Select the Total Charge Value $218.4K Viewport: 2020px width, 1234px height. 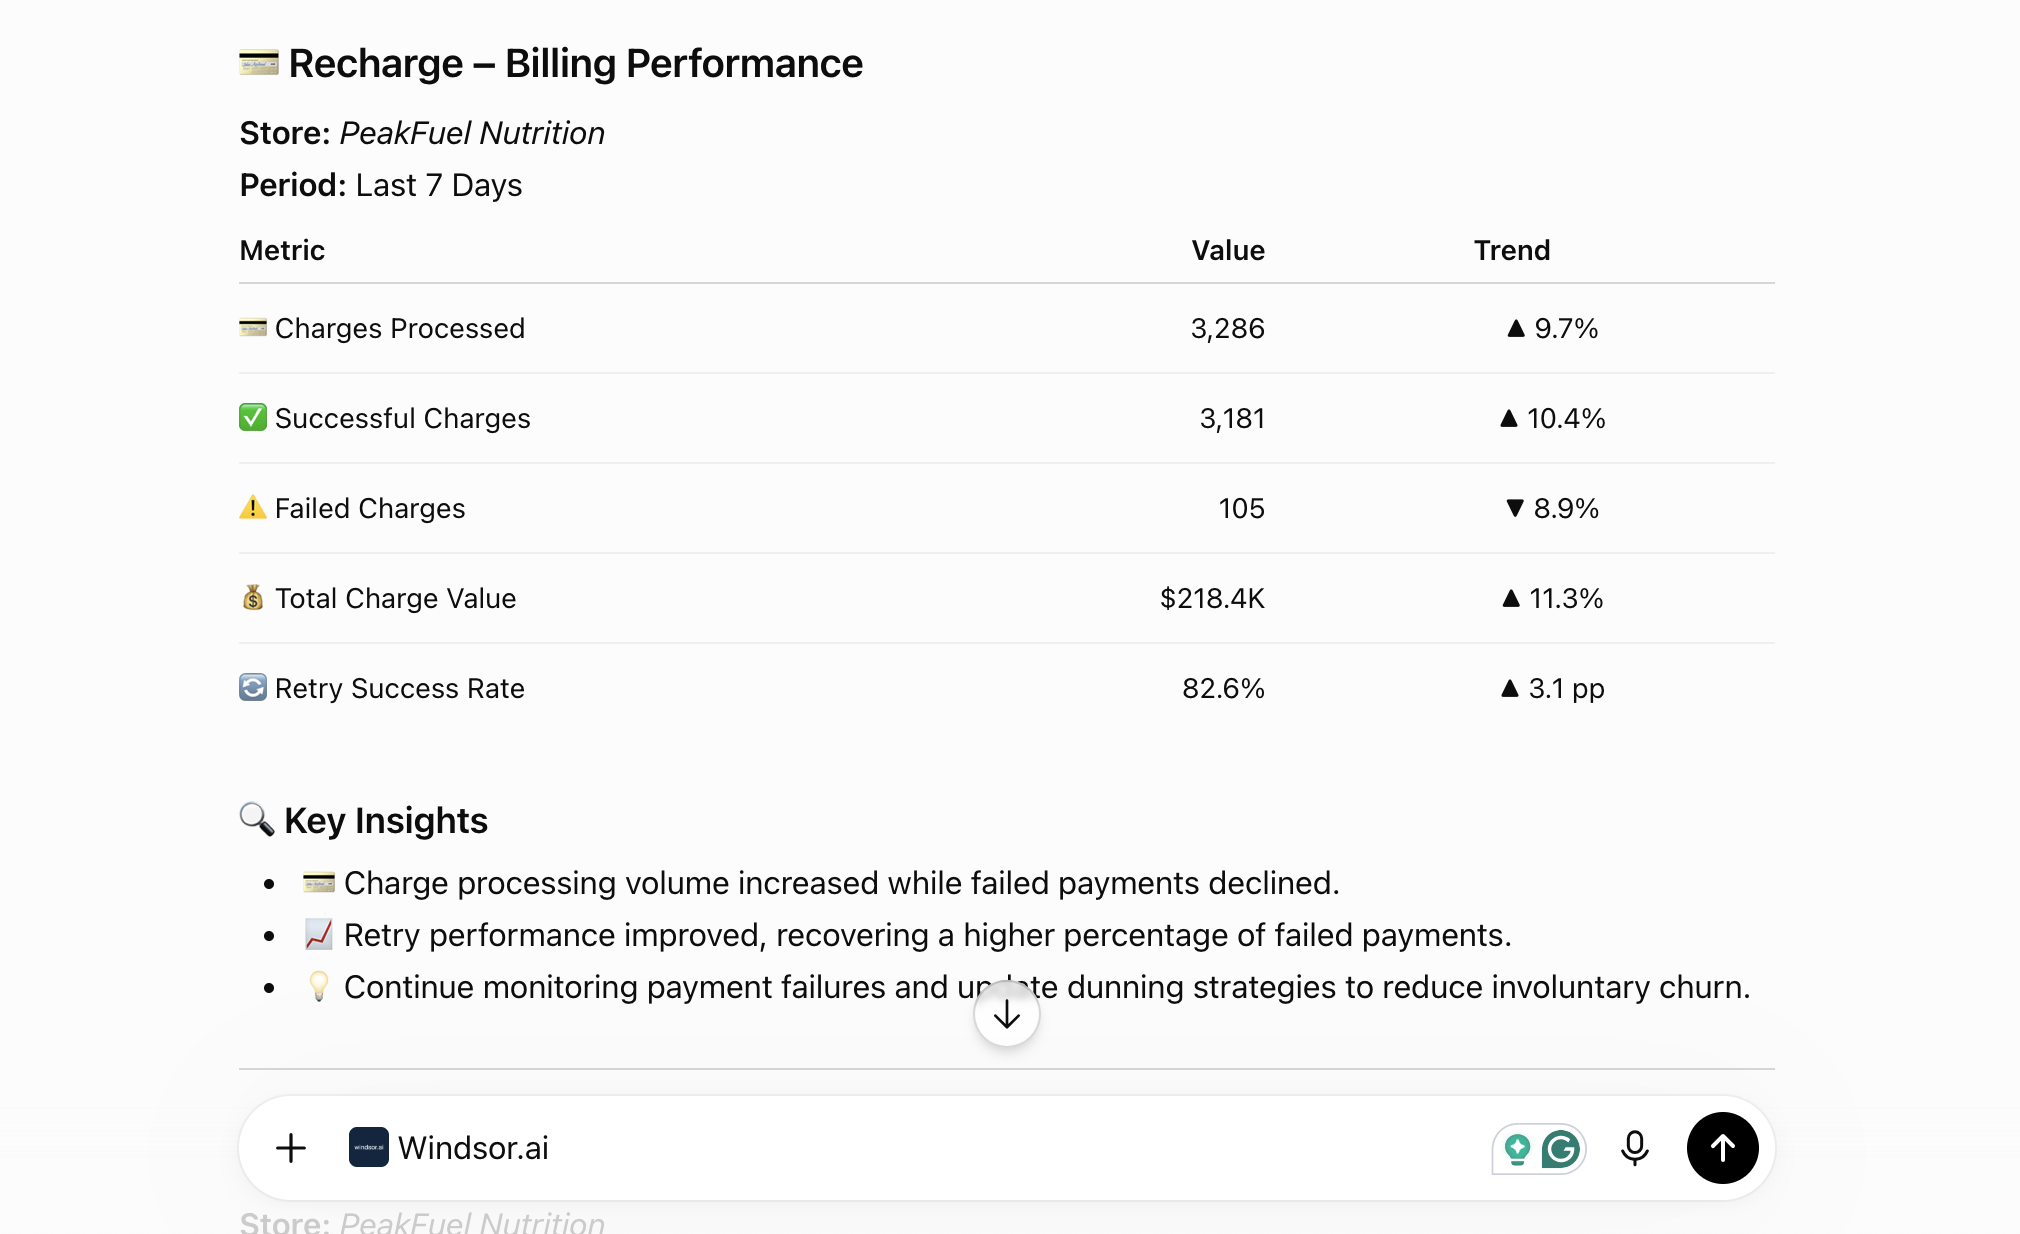pyautogui.click(x=1212, y=598)
